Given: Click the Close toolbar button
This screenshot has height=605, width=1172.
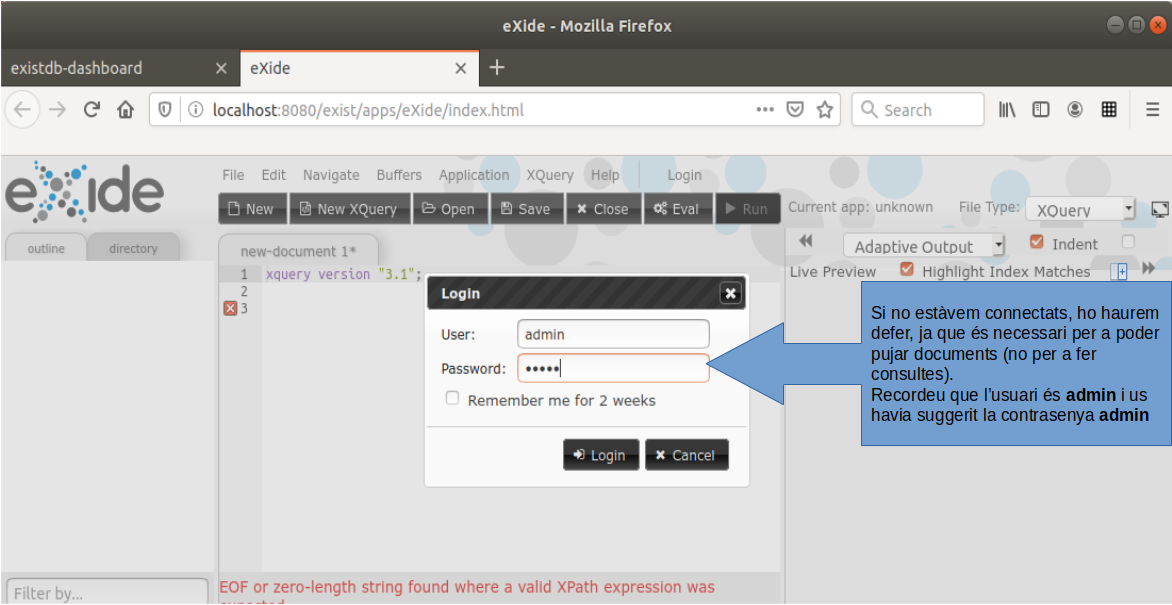Looking at the screenshot, I should tap(604, 209).
